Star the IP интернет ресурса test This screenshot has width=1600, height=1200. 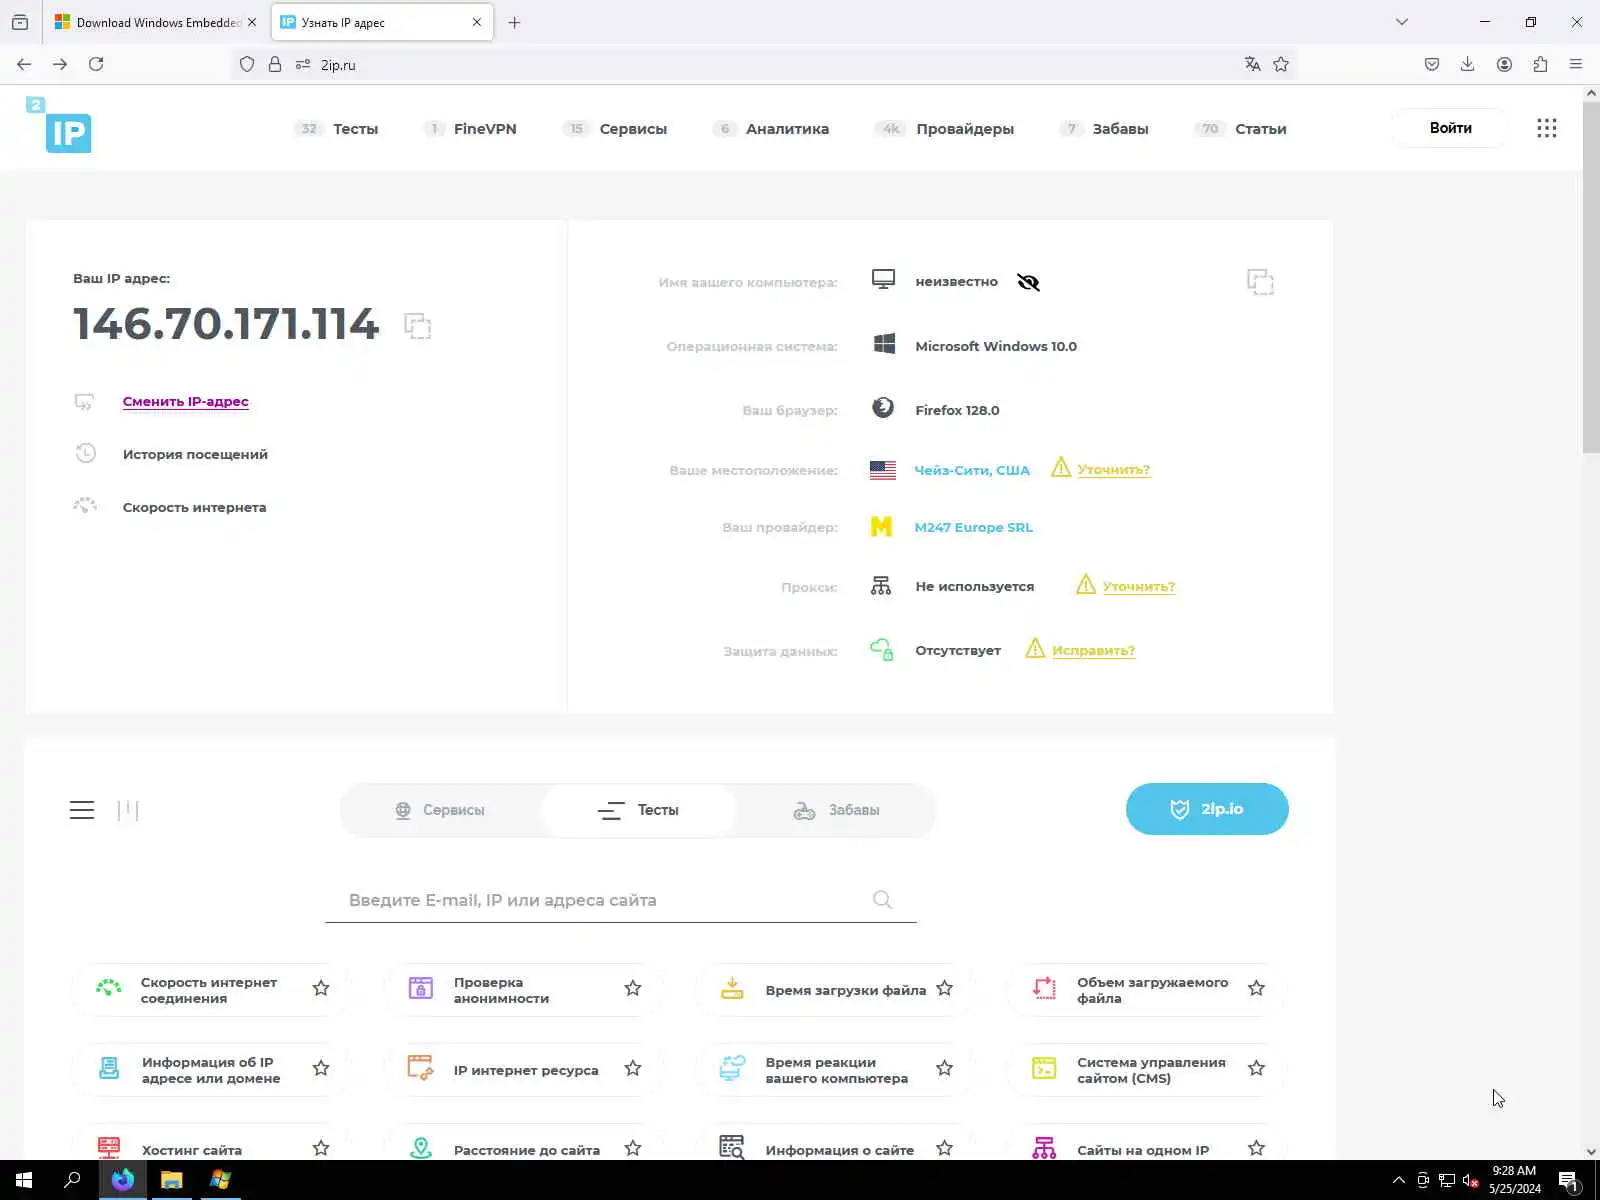pyautogui.click(x=633, y=1068)
